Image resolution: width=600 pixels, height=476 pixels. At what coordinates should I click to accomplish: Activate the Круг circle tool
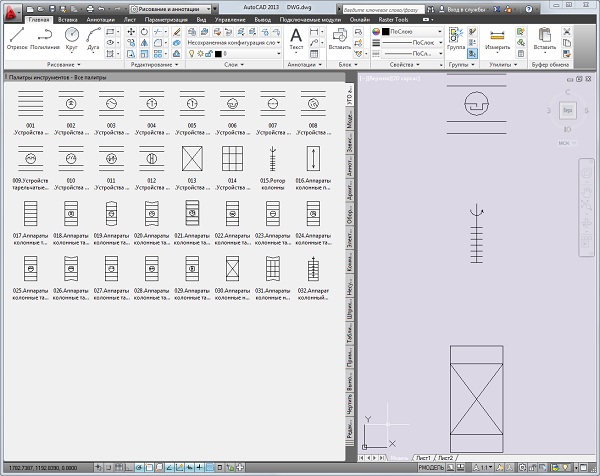[x=72, y=37]
